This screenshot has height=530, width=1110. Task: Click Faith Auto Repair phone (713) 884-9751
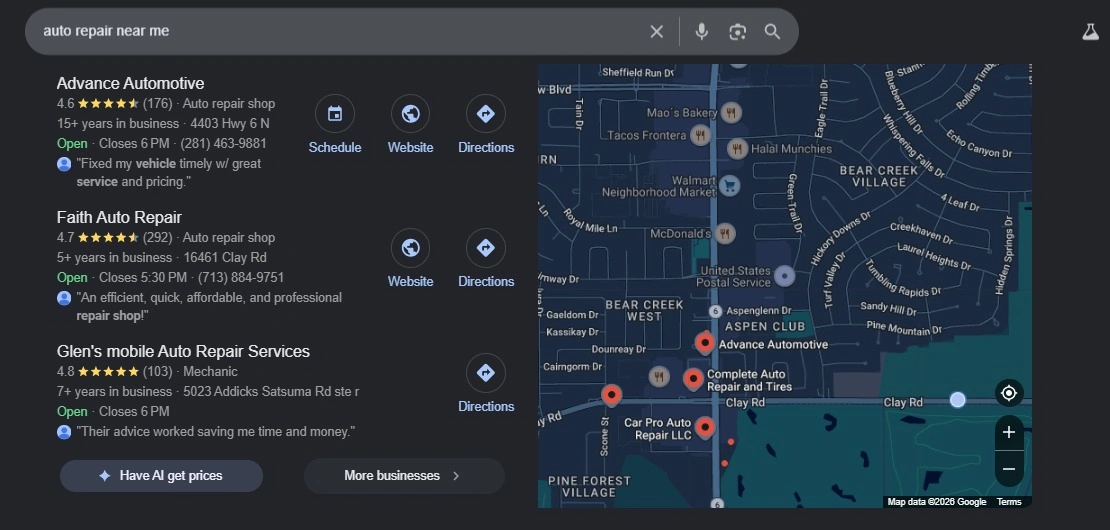click(241, 277)
